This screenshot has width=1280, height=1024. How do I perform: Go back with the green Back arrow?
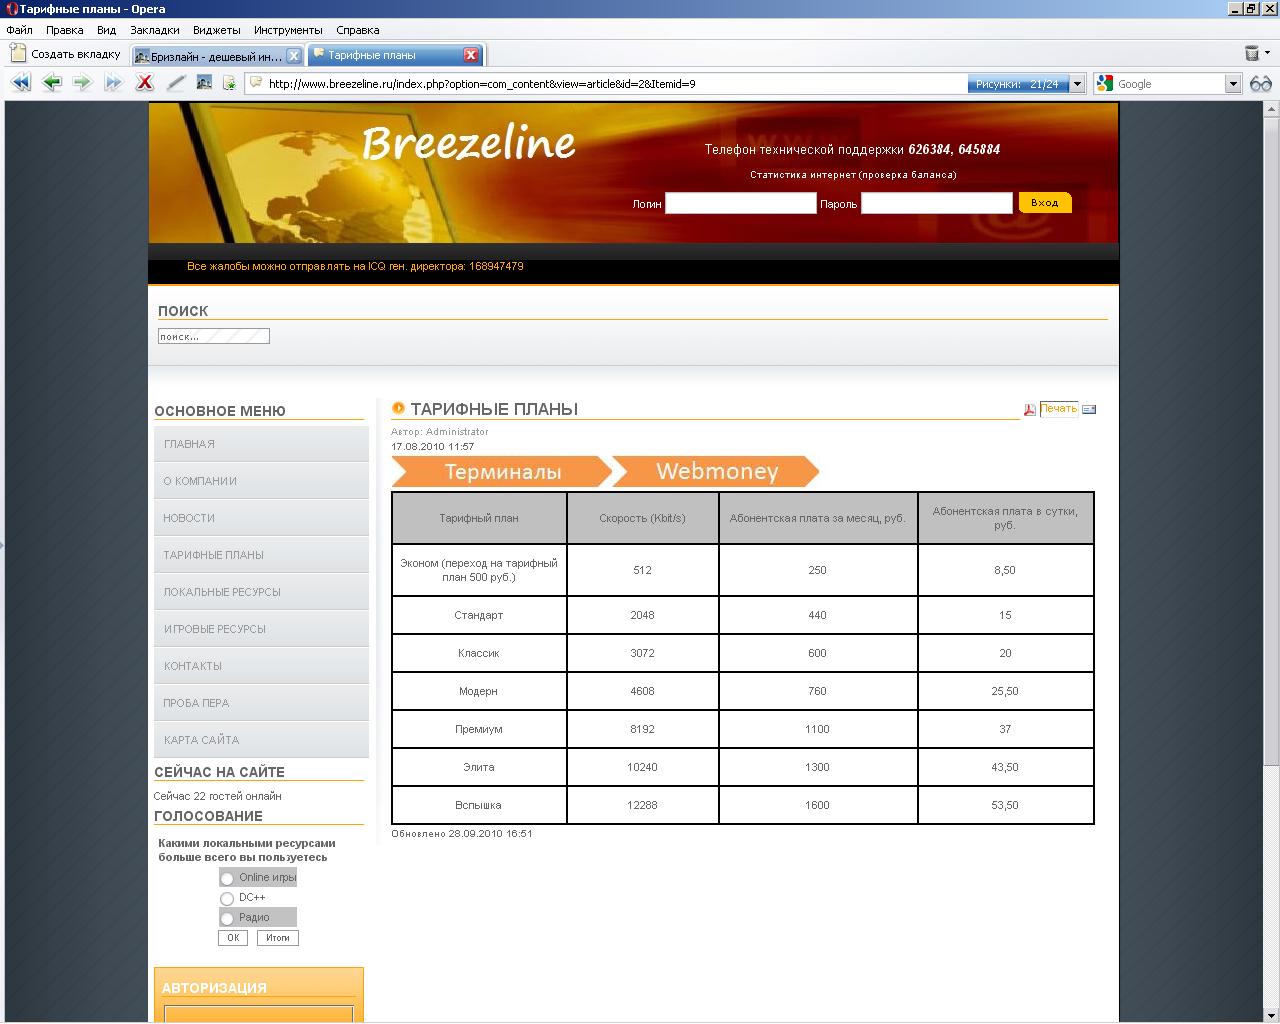pyautogui.click(x=52, y=83)
